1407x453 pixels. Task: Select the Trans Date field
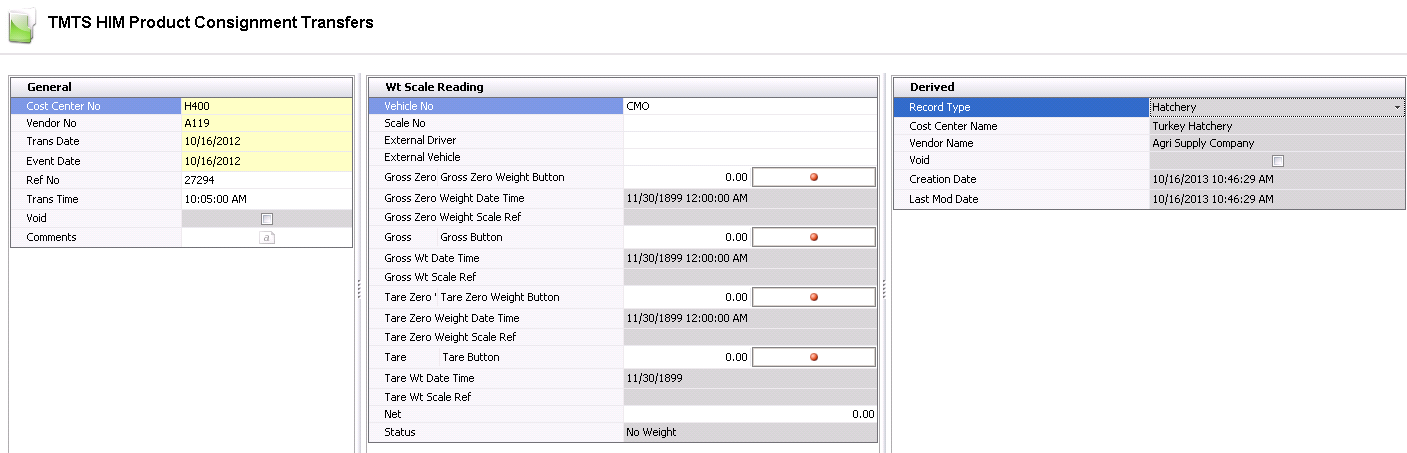pos(265,142)
